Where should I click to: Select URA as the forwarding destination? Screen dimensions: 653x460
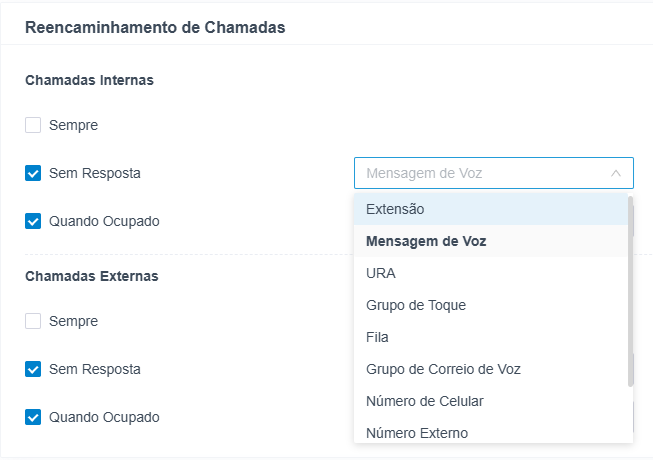click(x=381, y=273)
